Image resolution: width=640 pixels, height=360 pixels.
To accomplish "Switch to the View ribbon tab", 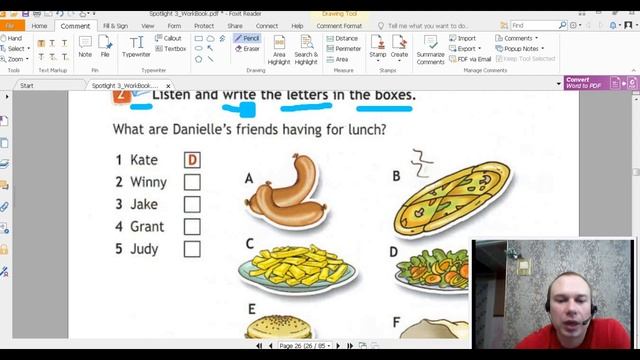I will (148, 26).
